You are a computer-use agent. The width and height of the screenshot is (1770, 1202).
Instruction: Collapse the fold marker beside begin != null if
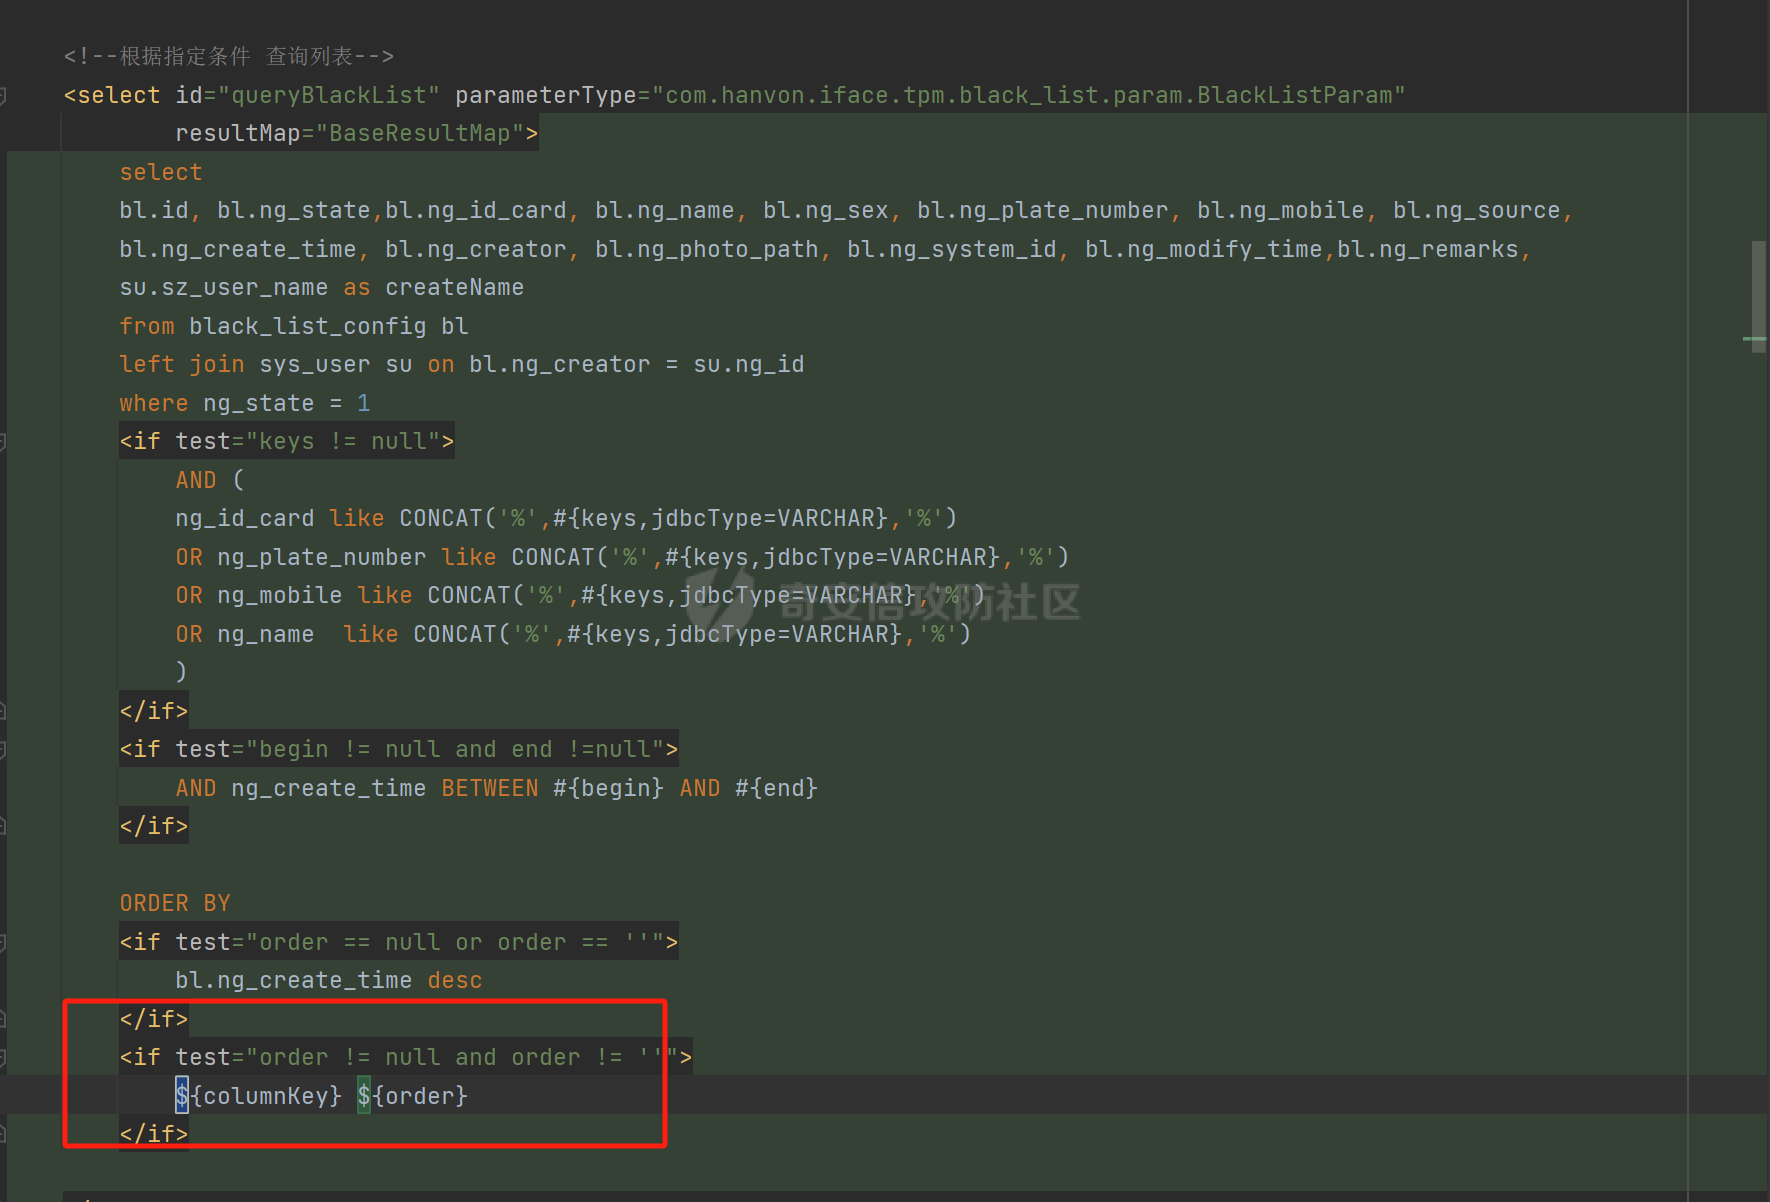(x=3, y=750)
